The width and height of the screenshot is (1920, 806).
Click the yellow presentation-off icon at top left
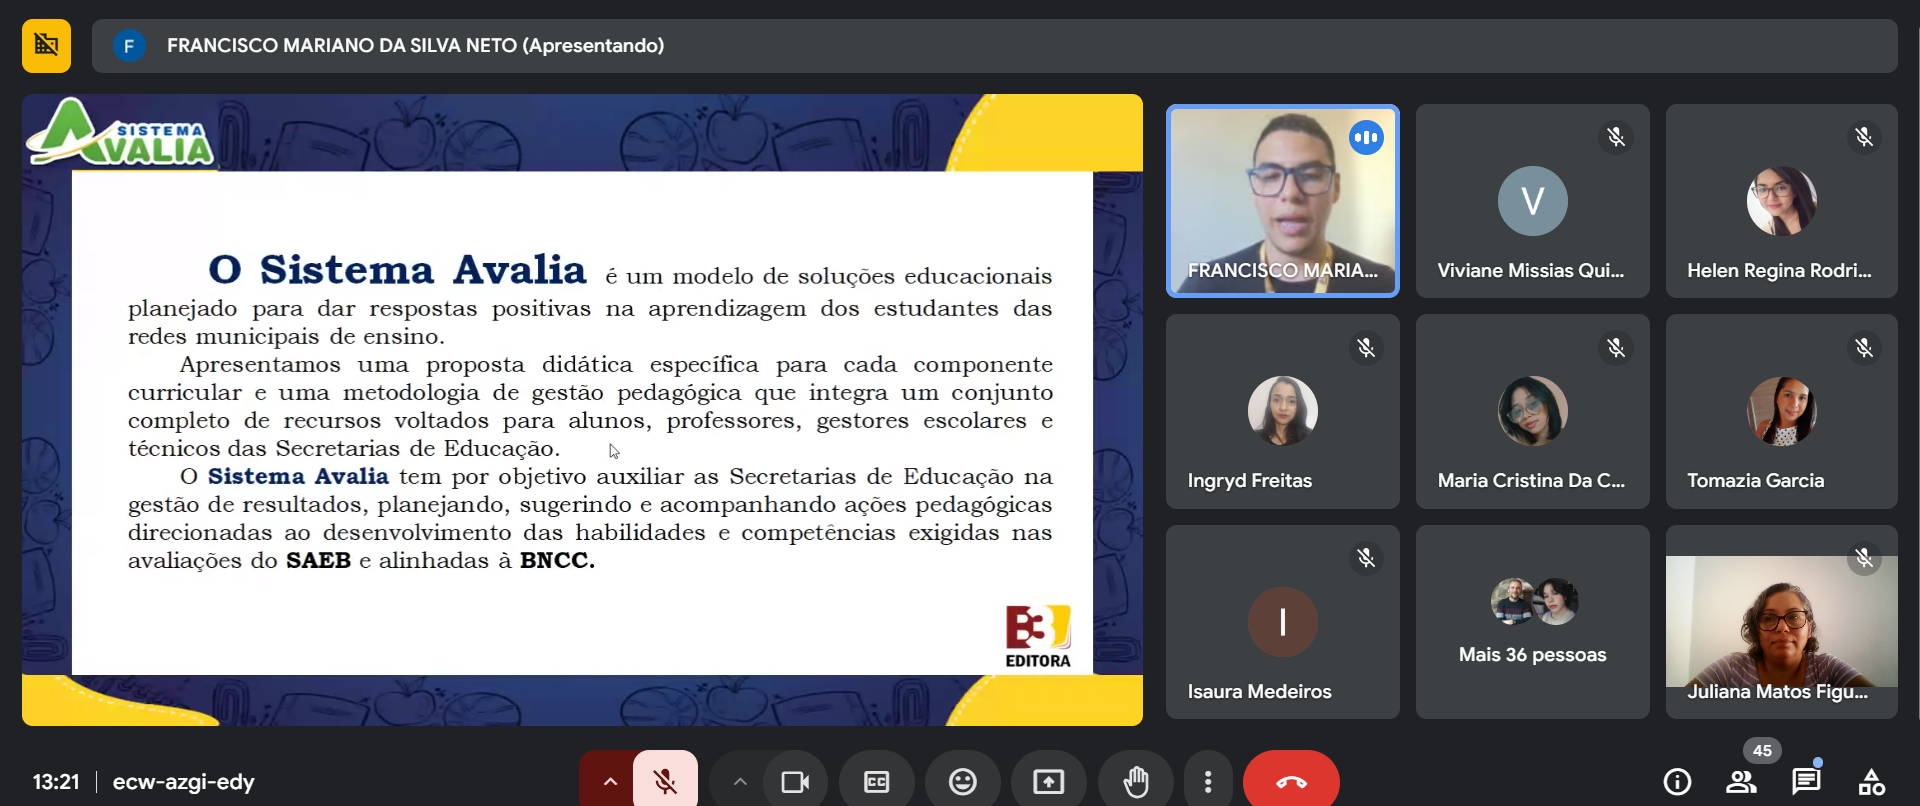46,45
